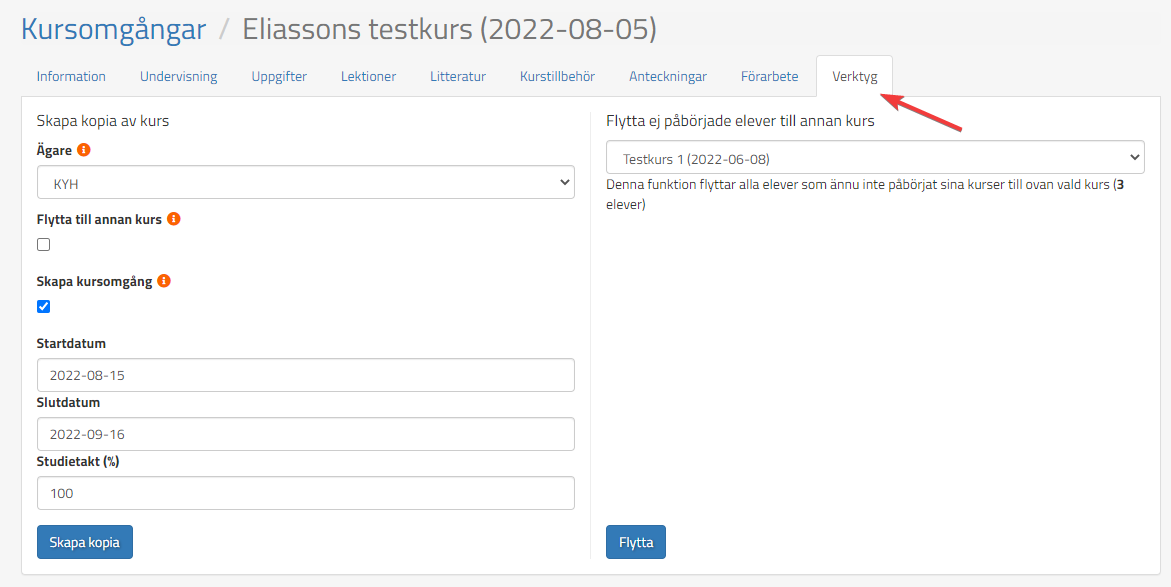
Task: Click info icon next to Skapa kursomgång
Action: click(x=165, y=281)
